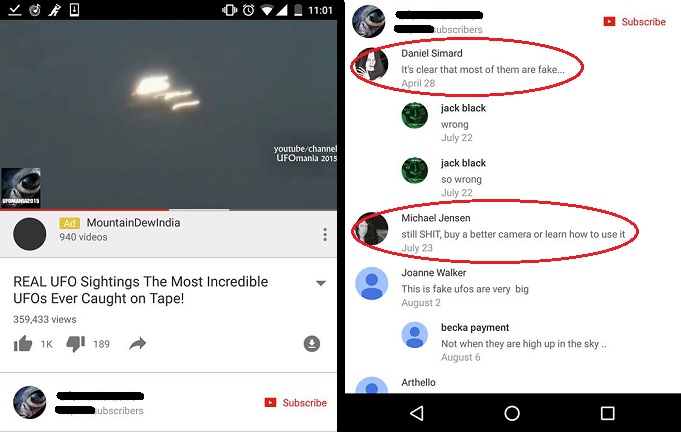Tap Joanne Walker's blue avatar

(372, 284)
